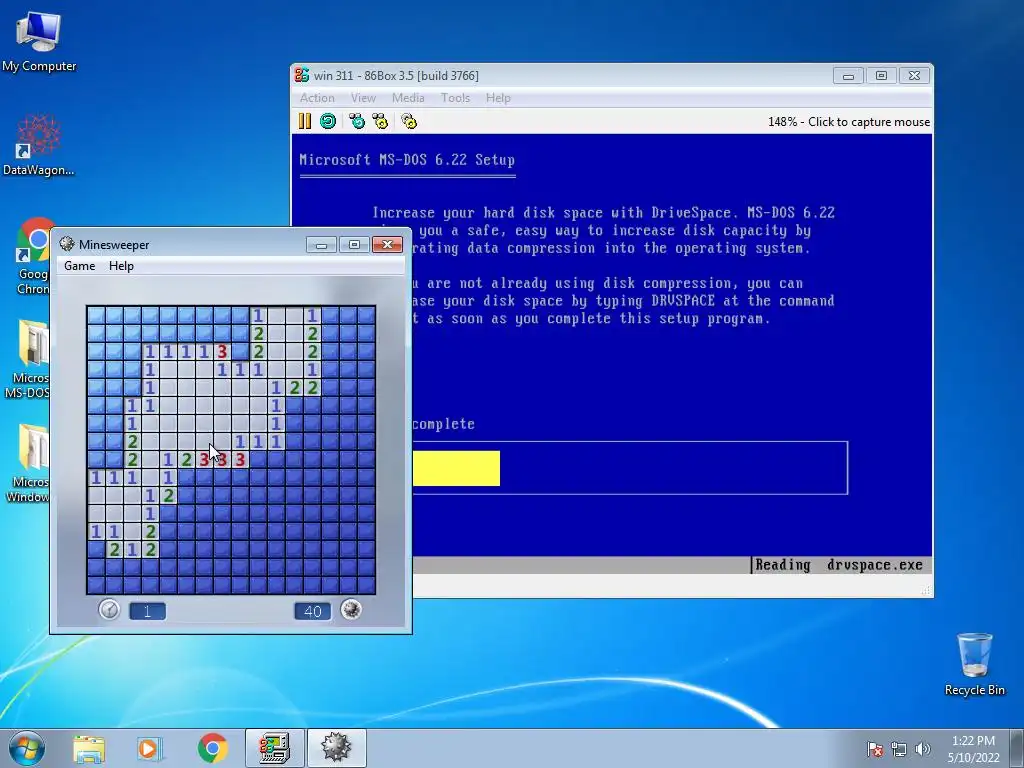Image resolution: width=1024 pixels, height=768 pixels.
Task: Click top-left unrevealed Minesweeper tile
Action: point(97,315)
